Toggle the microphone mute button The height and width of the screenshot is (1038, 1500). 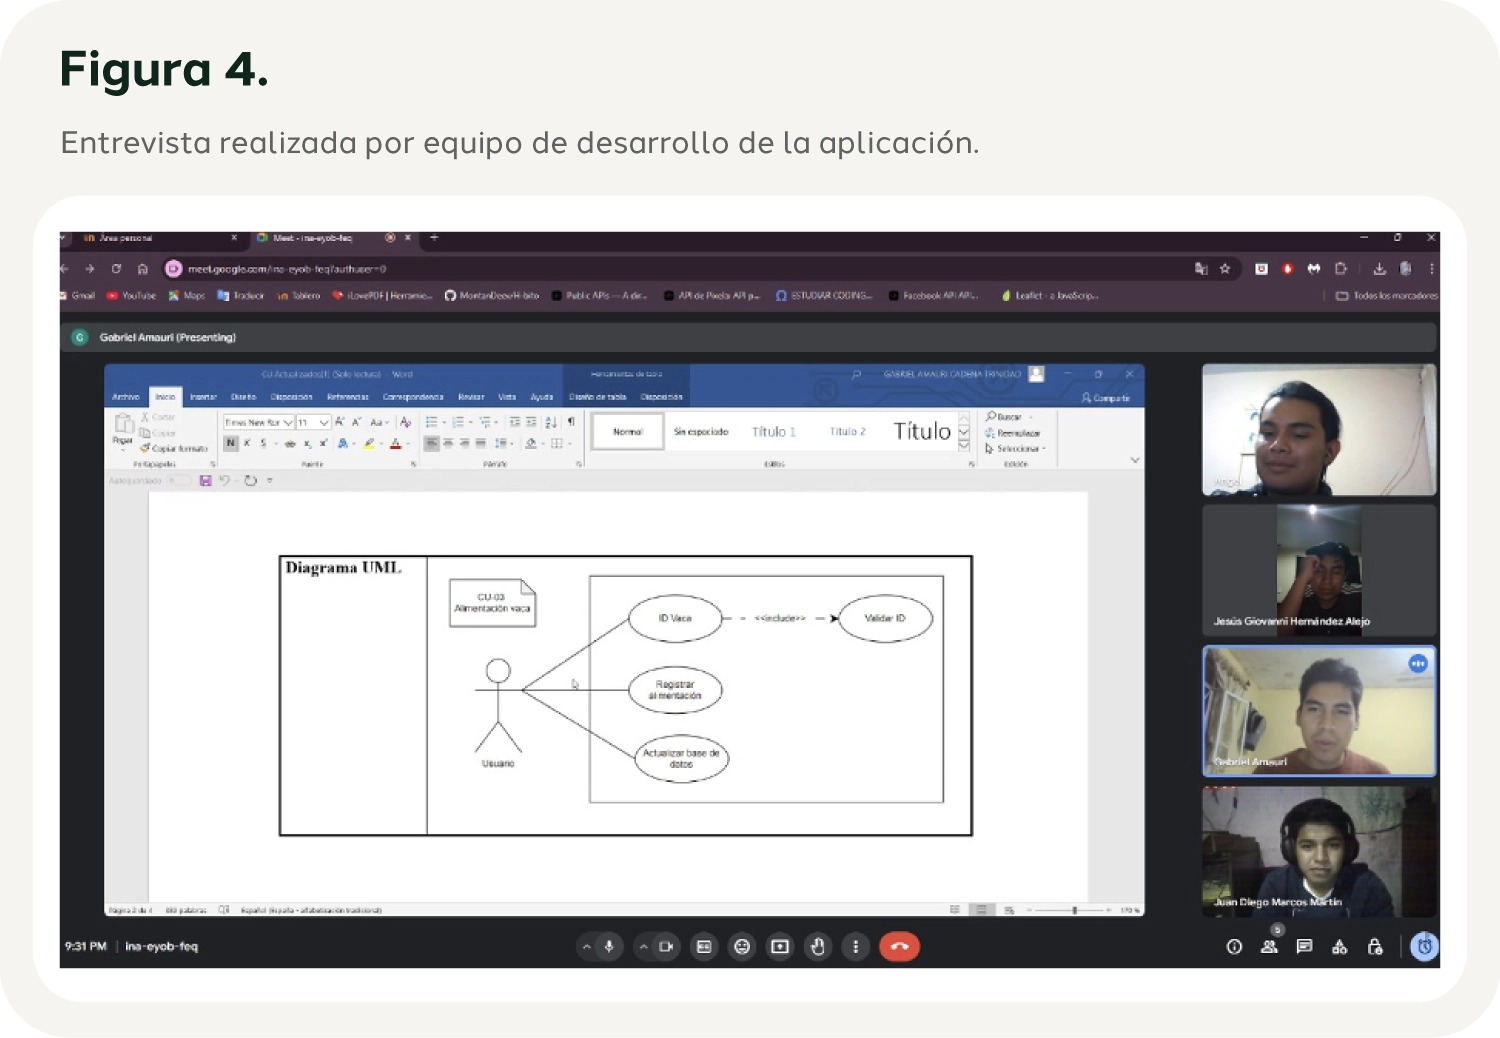(608, 946)
